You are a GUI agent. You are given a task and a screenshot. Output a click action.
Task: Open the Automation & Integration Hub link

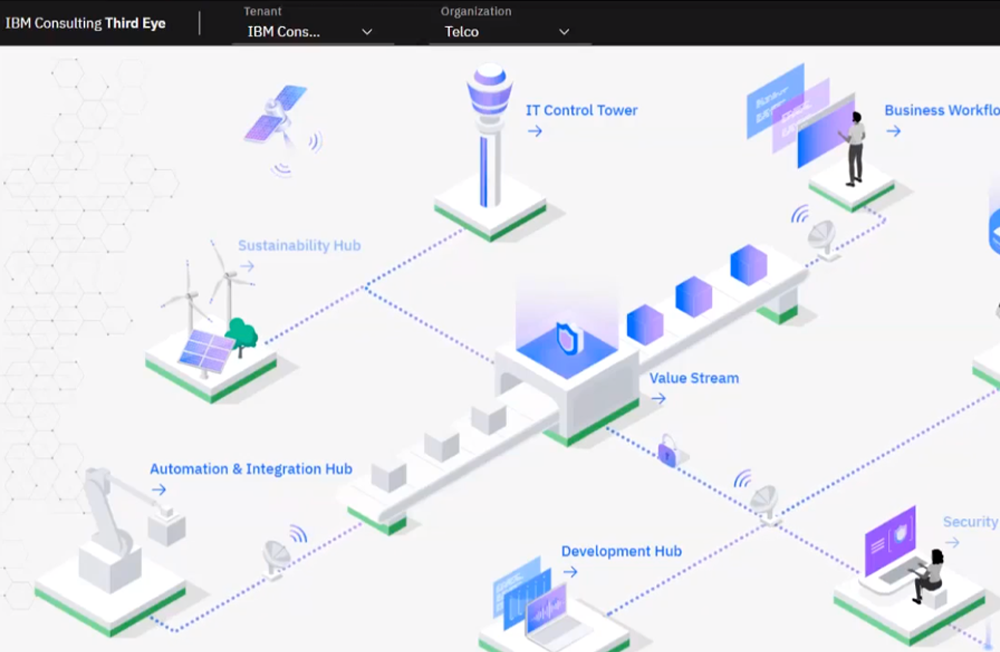click(x=251, y=469)
